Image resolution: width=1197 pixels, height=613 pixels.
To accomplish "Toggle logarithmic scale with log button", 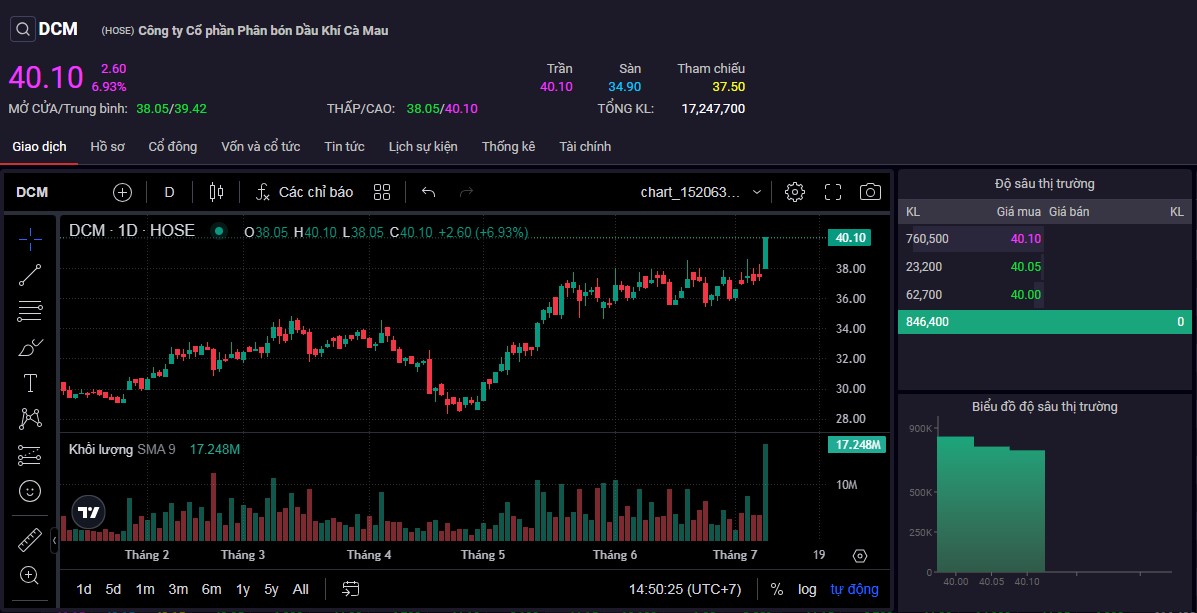I will click(807, 589).
